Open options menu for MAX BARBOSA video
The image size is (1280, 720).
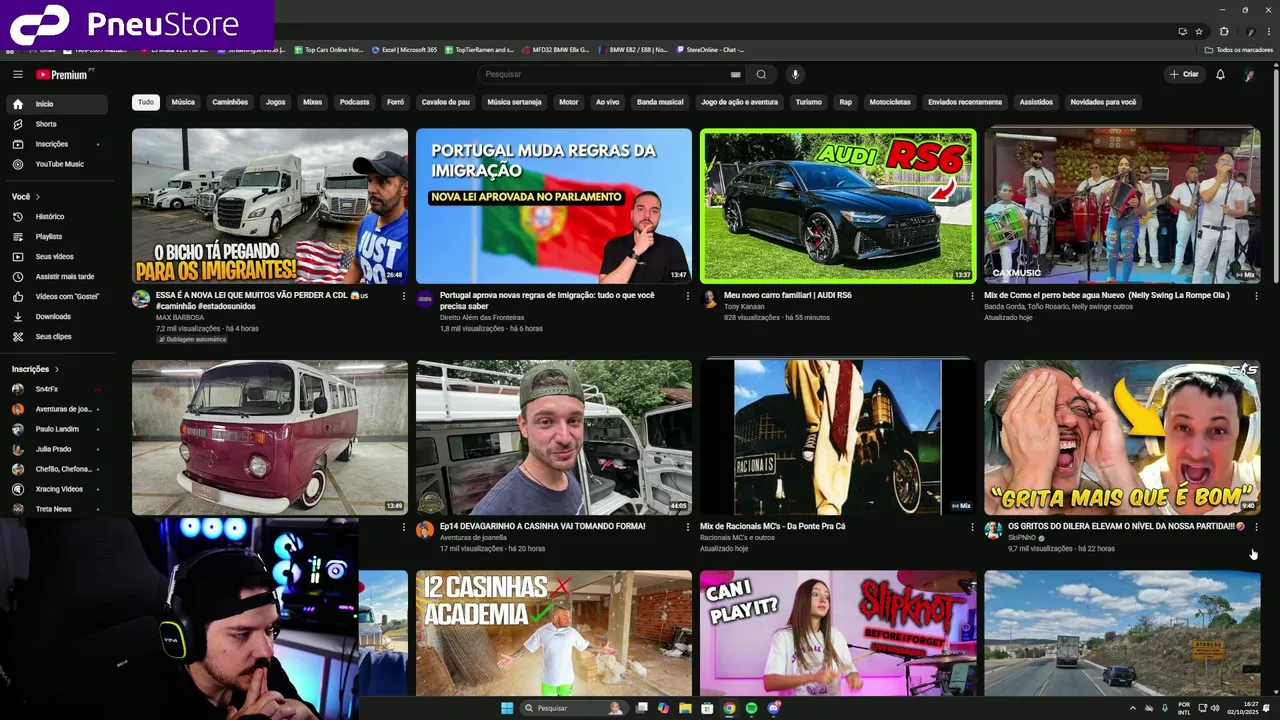pyautogui.click(x=404, y=296)
